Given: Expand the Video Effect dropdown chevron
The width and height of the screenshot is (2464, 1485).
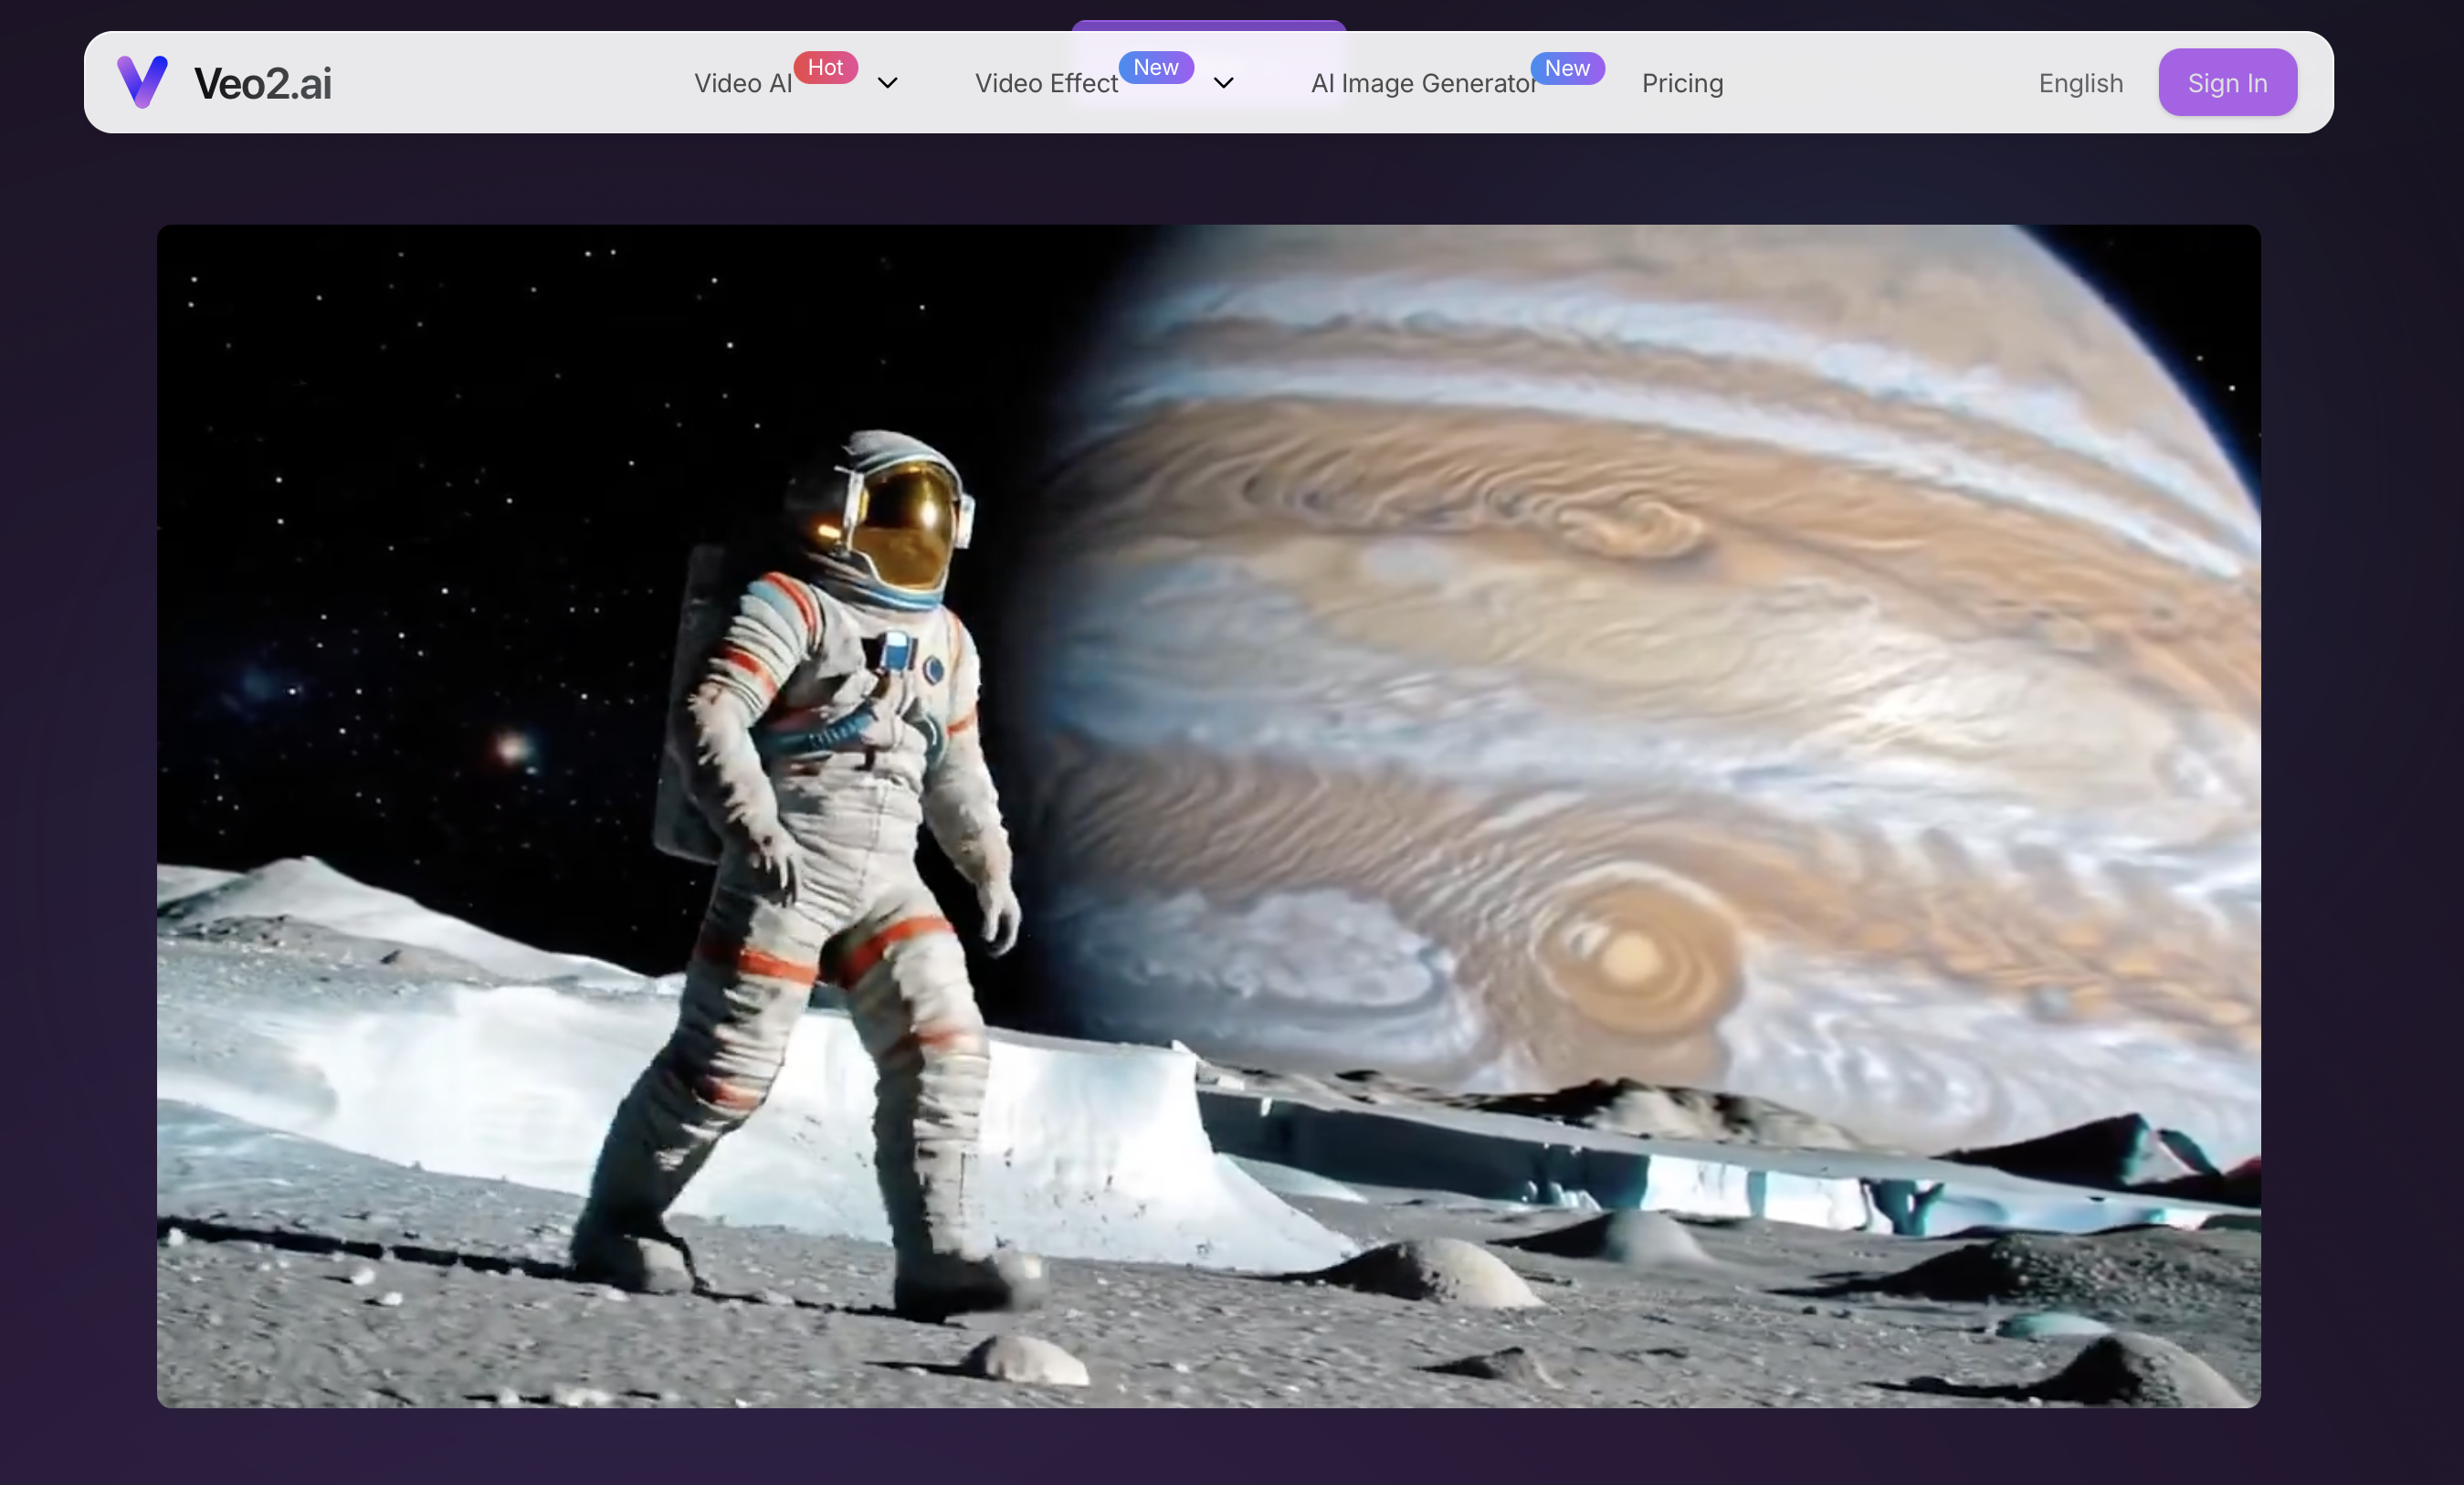Looking at the screenshot, I should pos(1223,83).
